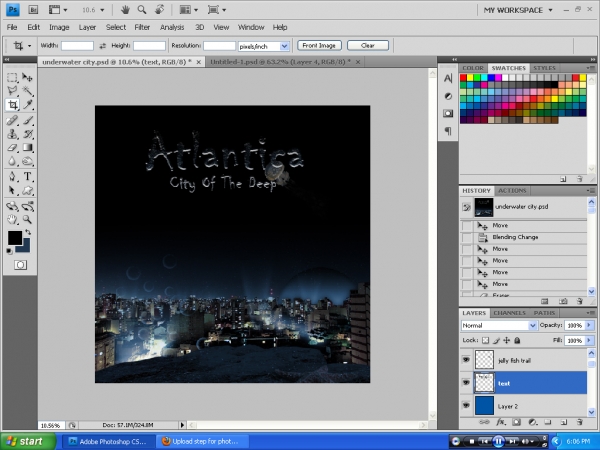The width and height of the screenshot is (600, 450).
Task: Open the Windows start menu
Action: coord(28,441)
